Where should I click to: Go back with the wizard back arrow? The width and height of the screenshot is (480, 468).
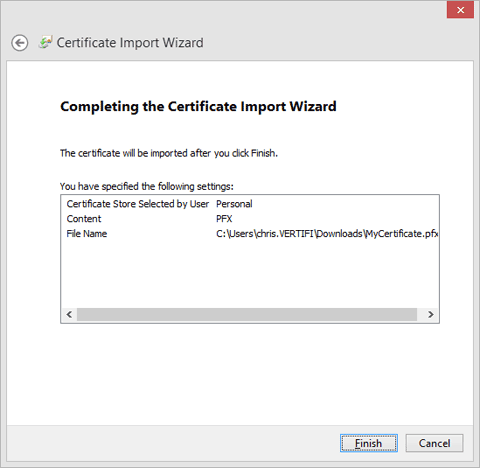20,43
